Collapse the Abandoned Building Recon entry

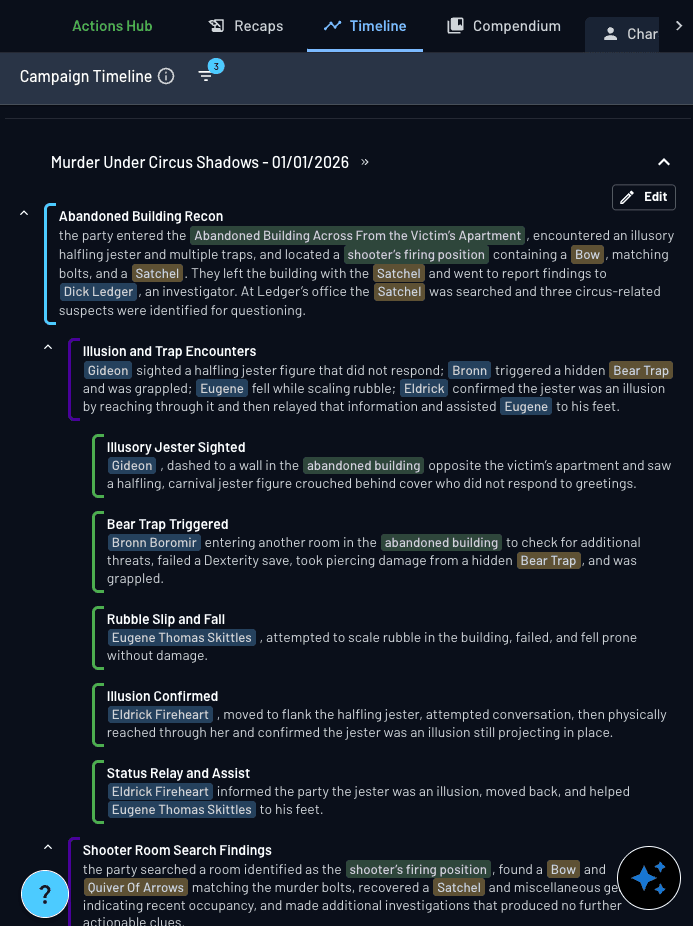coord(25,212)
